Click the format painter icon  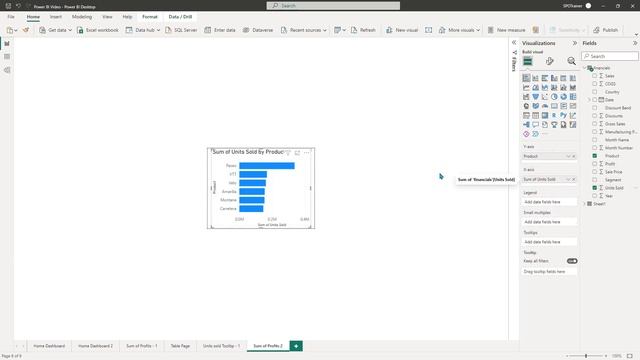pyautogui.click(x=26, y=30)
